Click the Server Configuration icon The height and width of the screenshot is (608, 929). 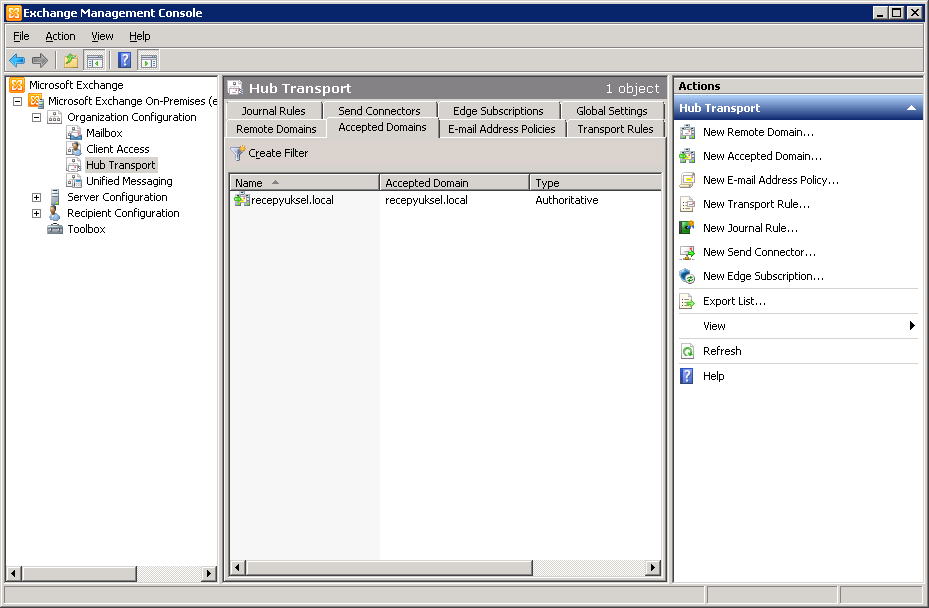(x=55, y=197)
